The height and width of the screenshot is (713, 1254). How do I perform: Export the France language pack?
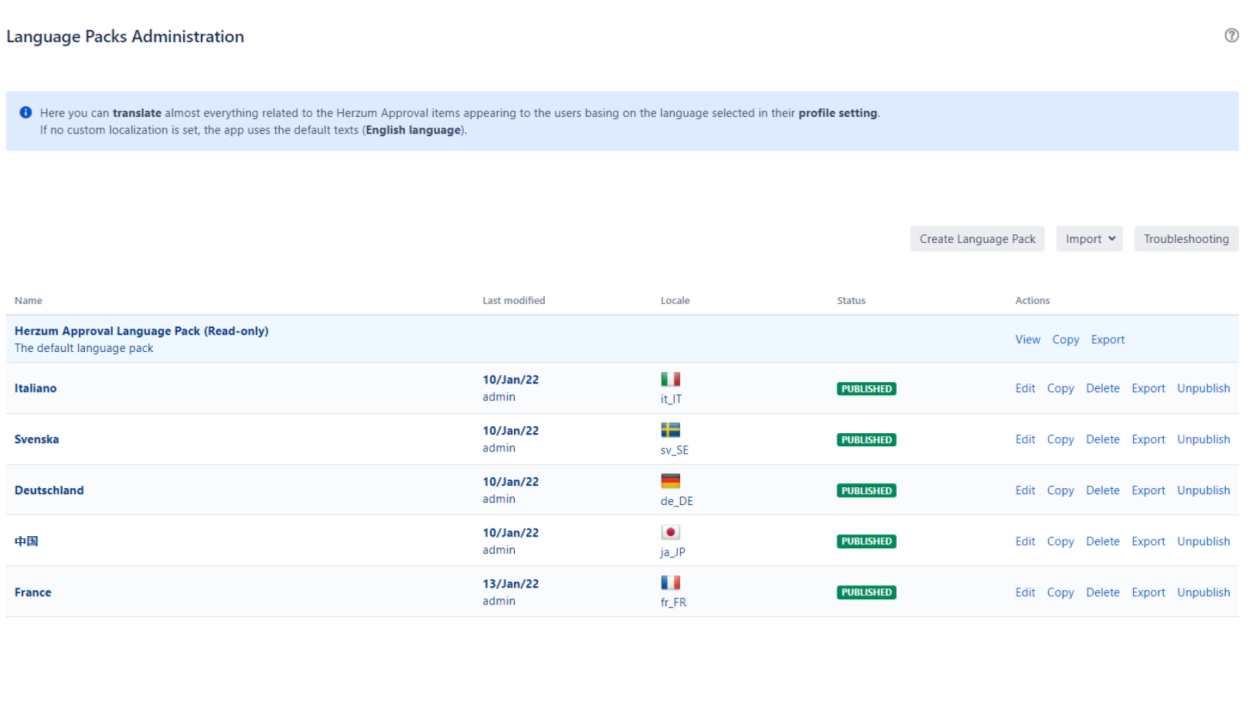pos(1148,593)
